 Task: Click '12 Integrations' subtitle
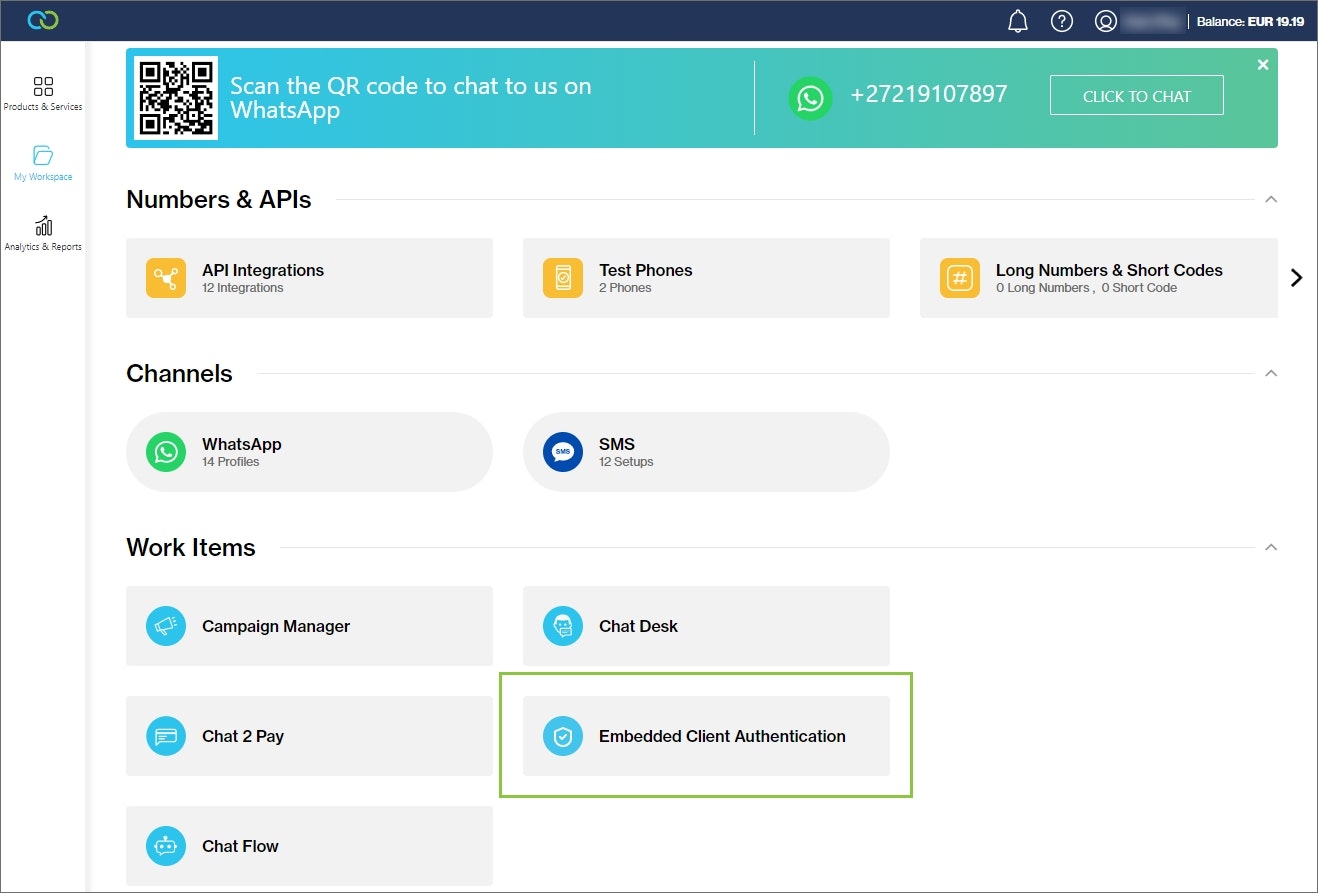[x=243, y=288]
